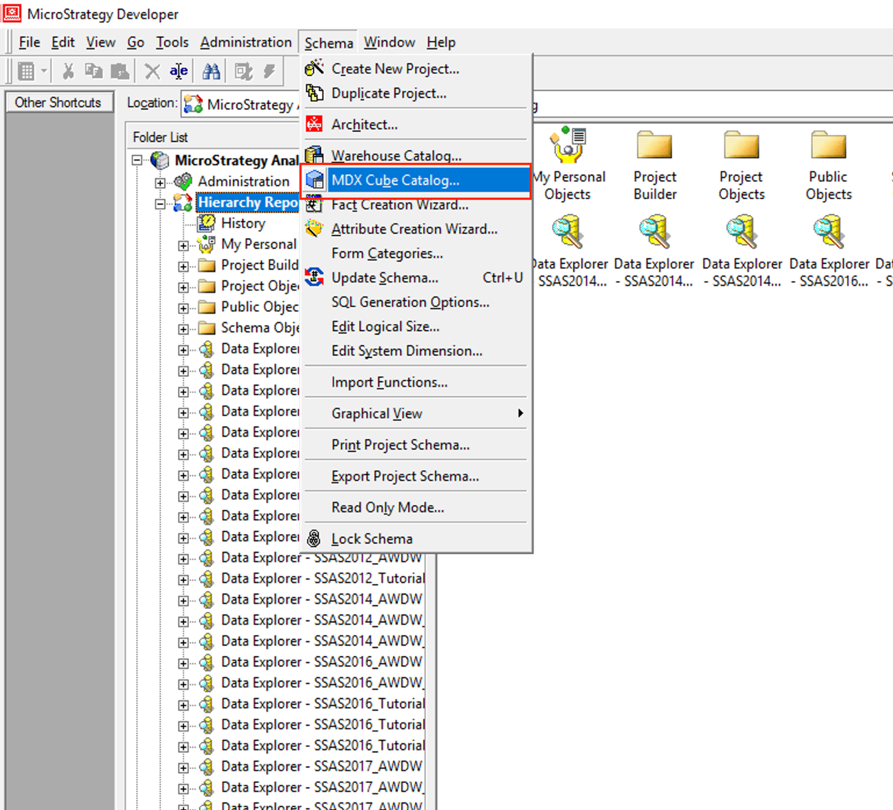Choose MDX Cube Catalog from Schema menu

click(395, 181)
